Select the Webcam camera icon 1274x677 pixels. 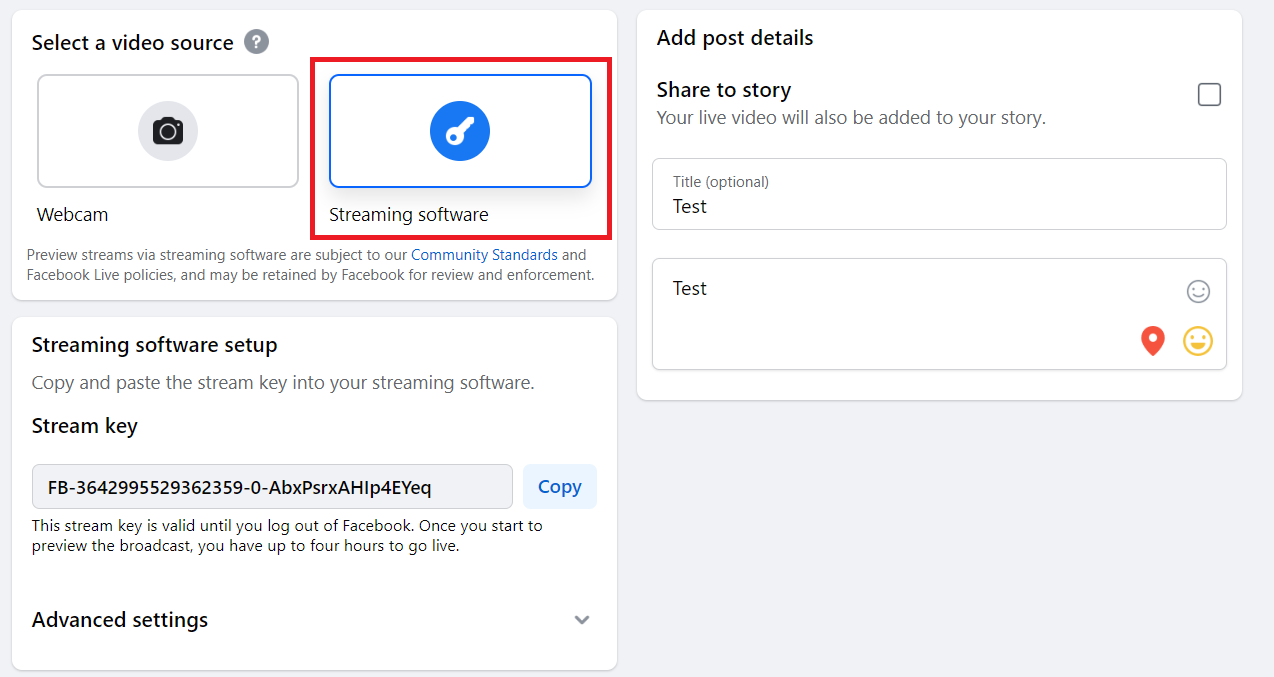pyautogui.click(x=168, y=131)
